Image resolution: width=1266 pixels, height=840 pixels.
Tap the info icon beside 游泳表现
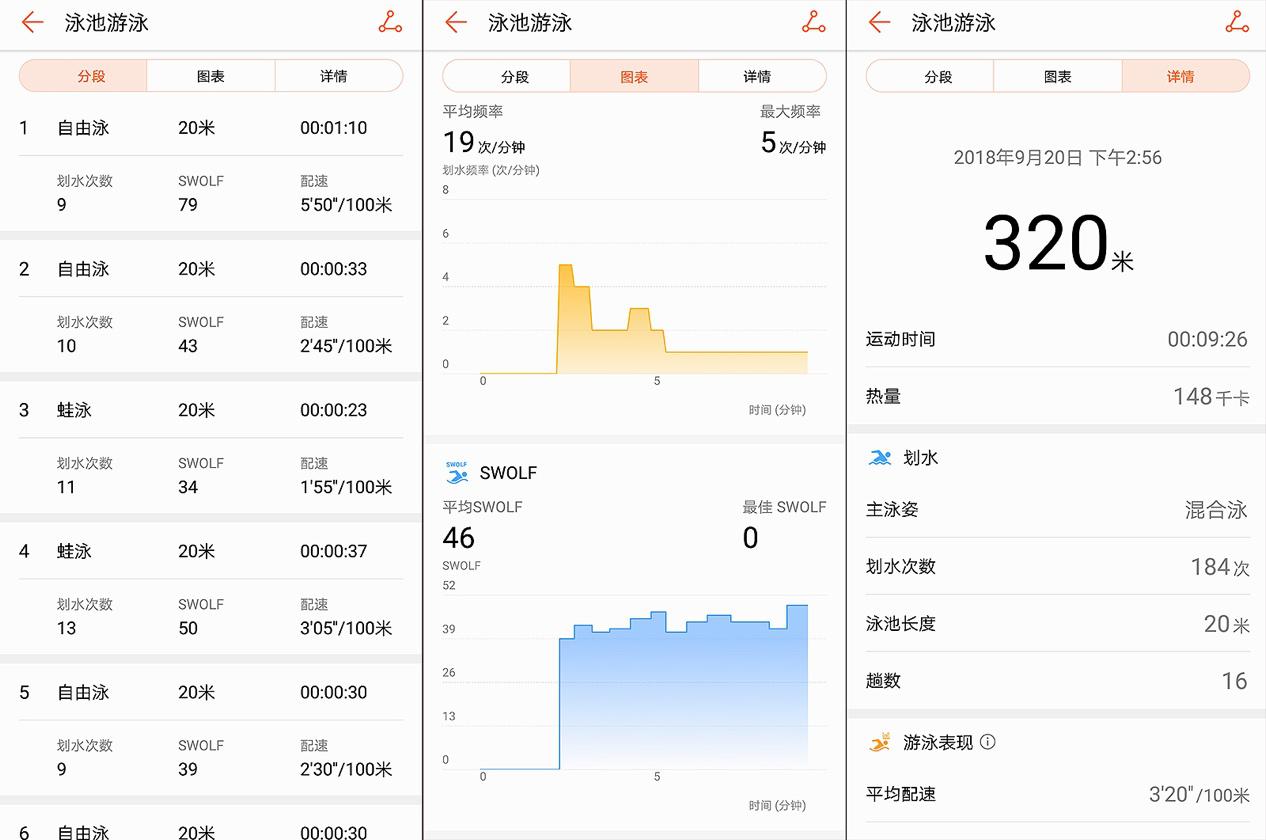(988, 742)
